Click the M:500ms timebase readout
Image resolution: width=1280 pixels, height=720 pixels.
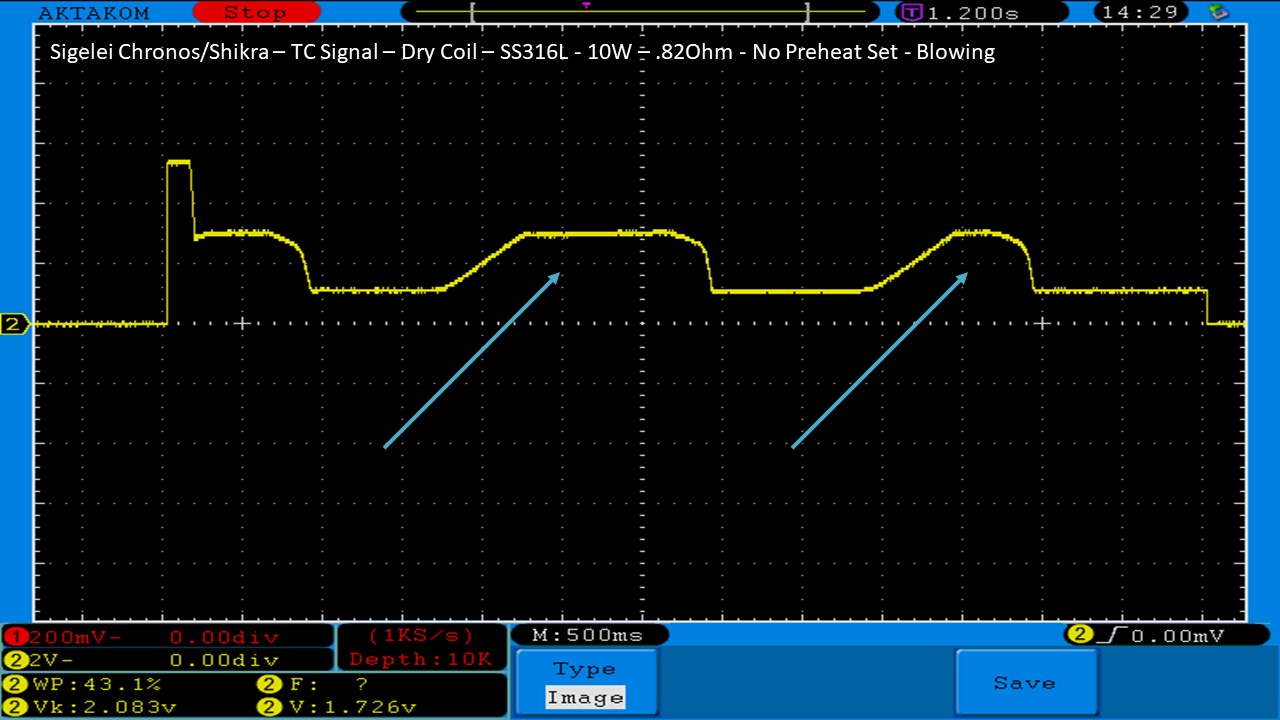[x=588, y=635]
